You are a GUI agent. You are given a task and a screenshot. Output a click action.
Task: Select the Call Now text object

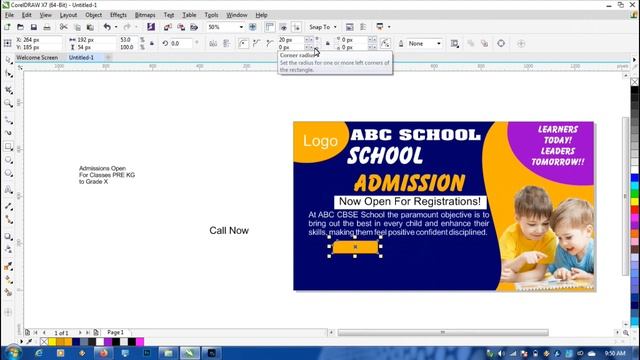pos(229,231)
